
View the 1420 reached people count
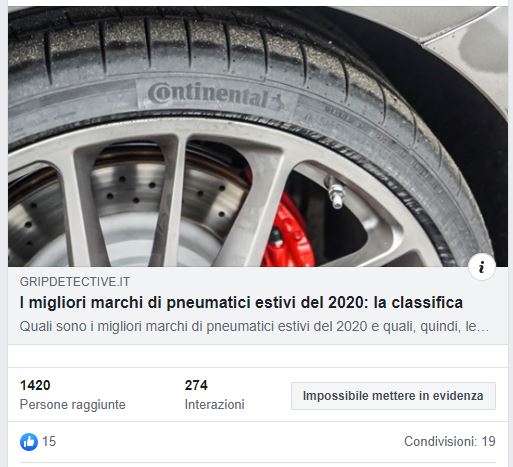click(35, 385)
